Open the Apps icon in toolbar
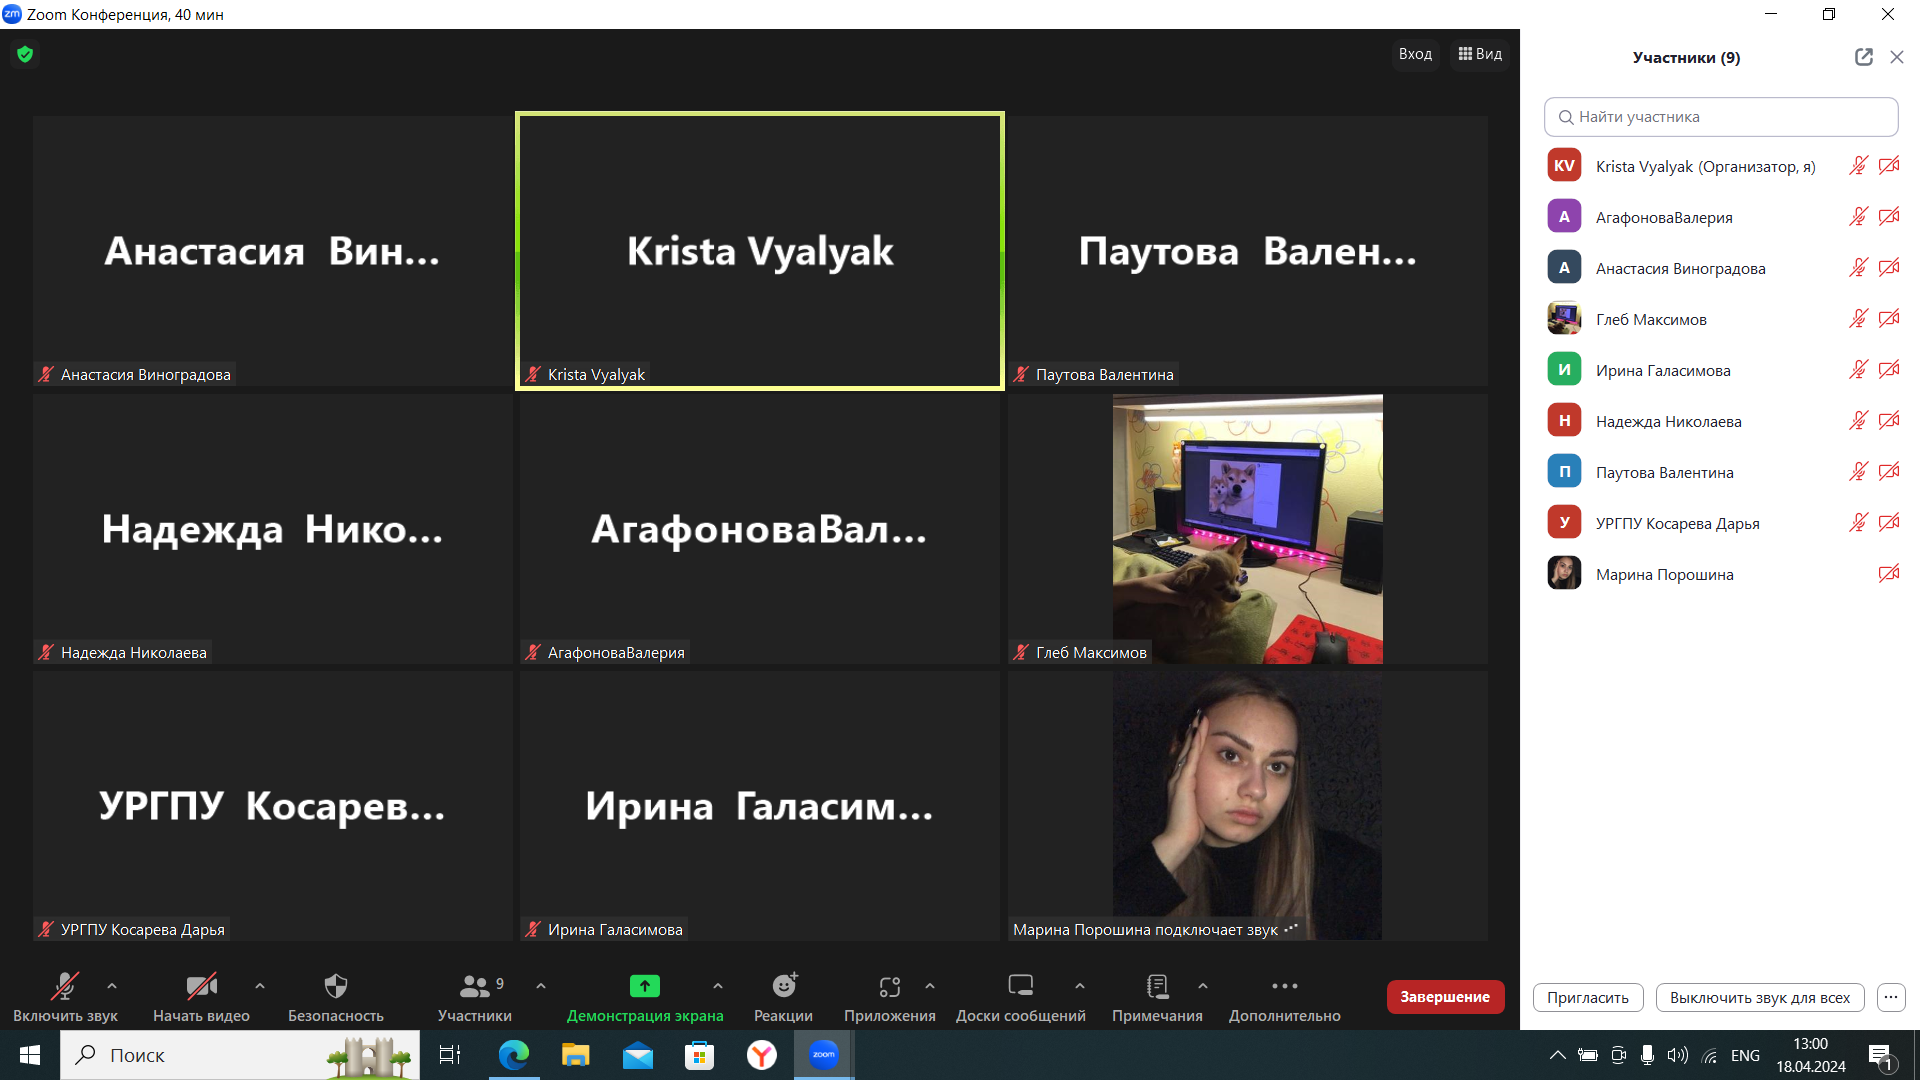Viewport: 1920px width, 1080px height. tap(889, 987)
